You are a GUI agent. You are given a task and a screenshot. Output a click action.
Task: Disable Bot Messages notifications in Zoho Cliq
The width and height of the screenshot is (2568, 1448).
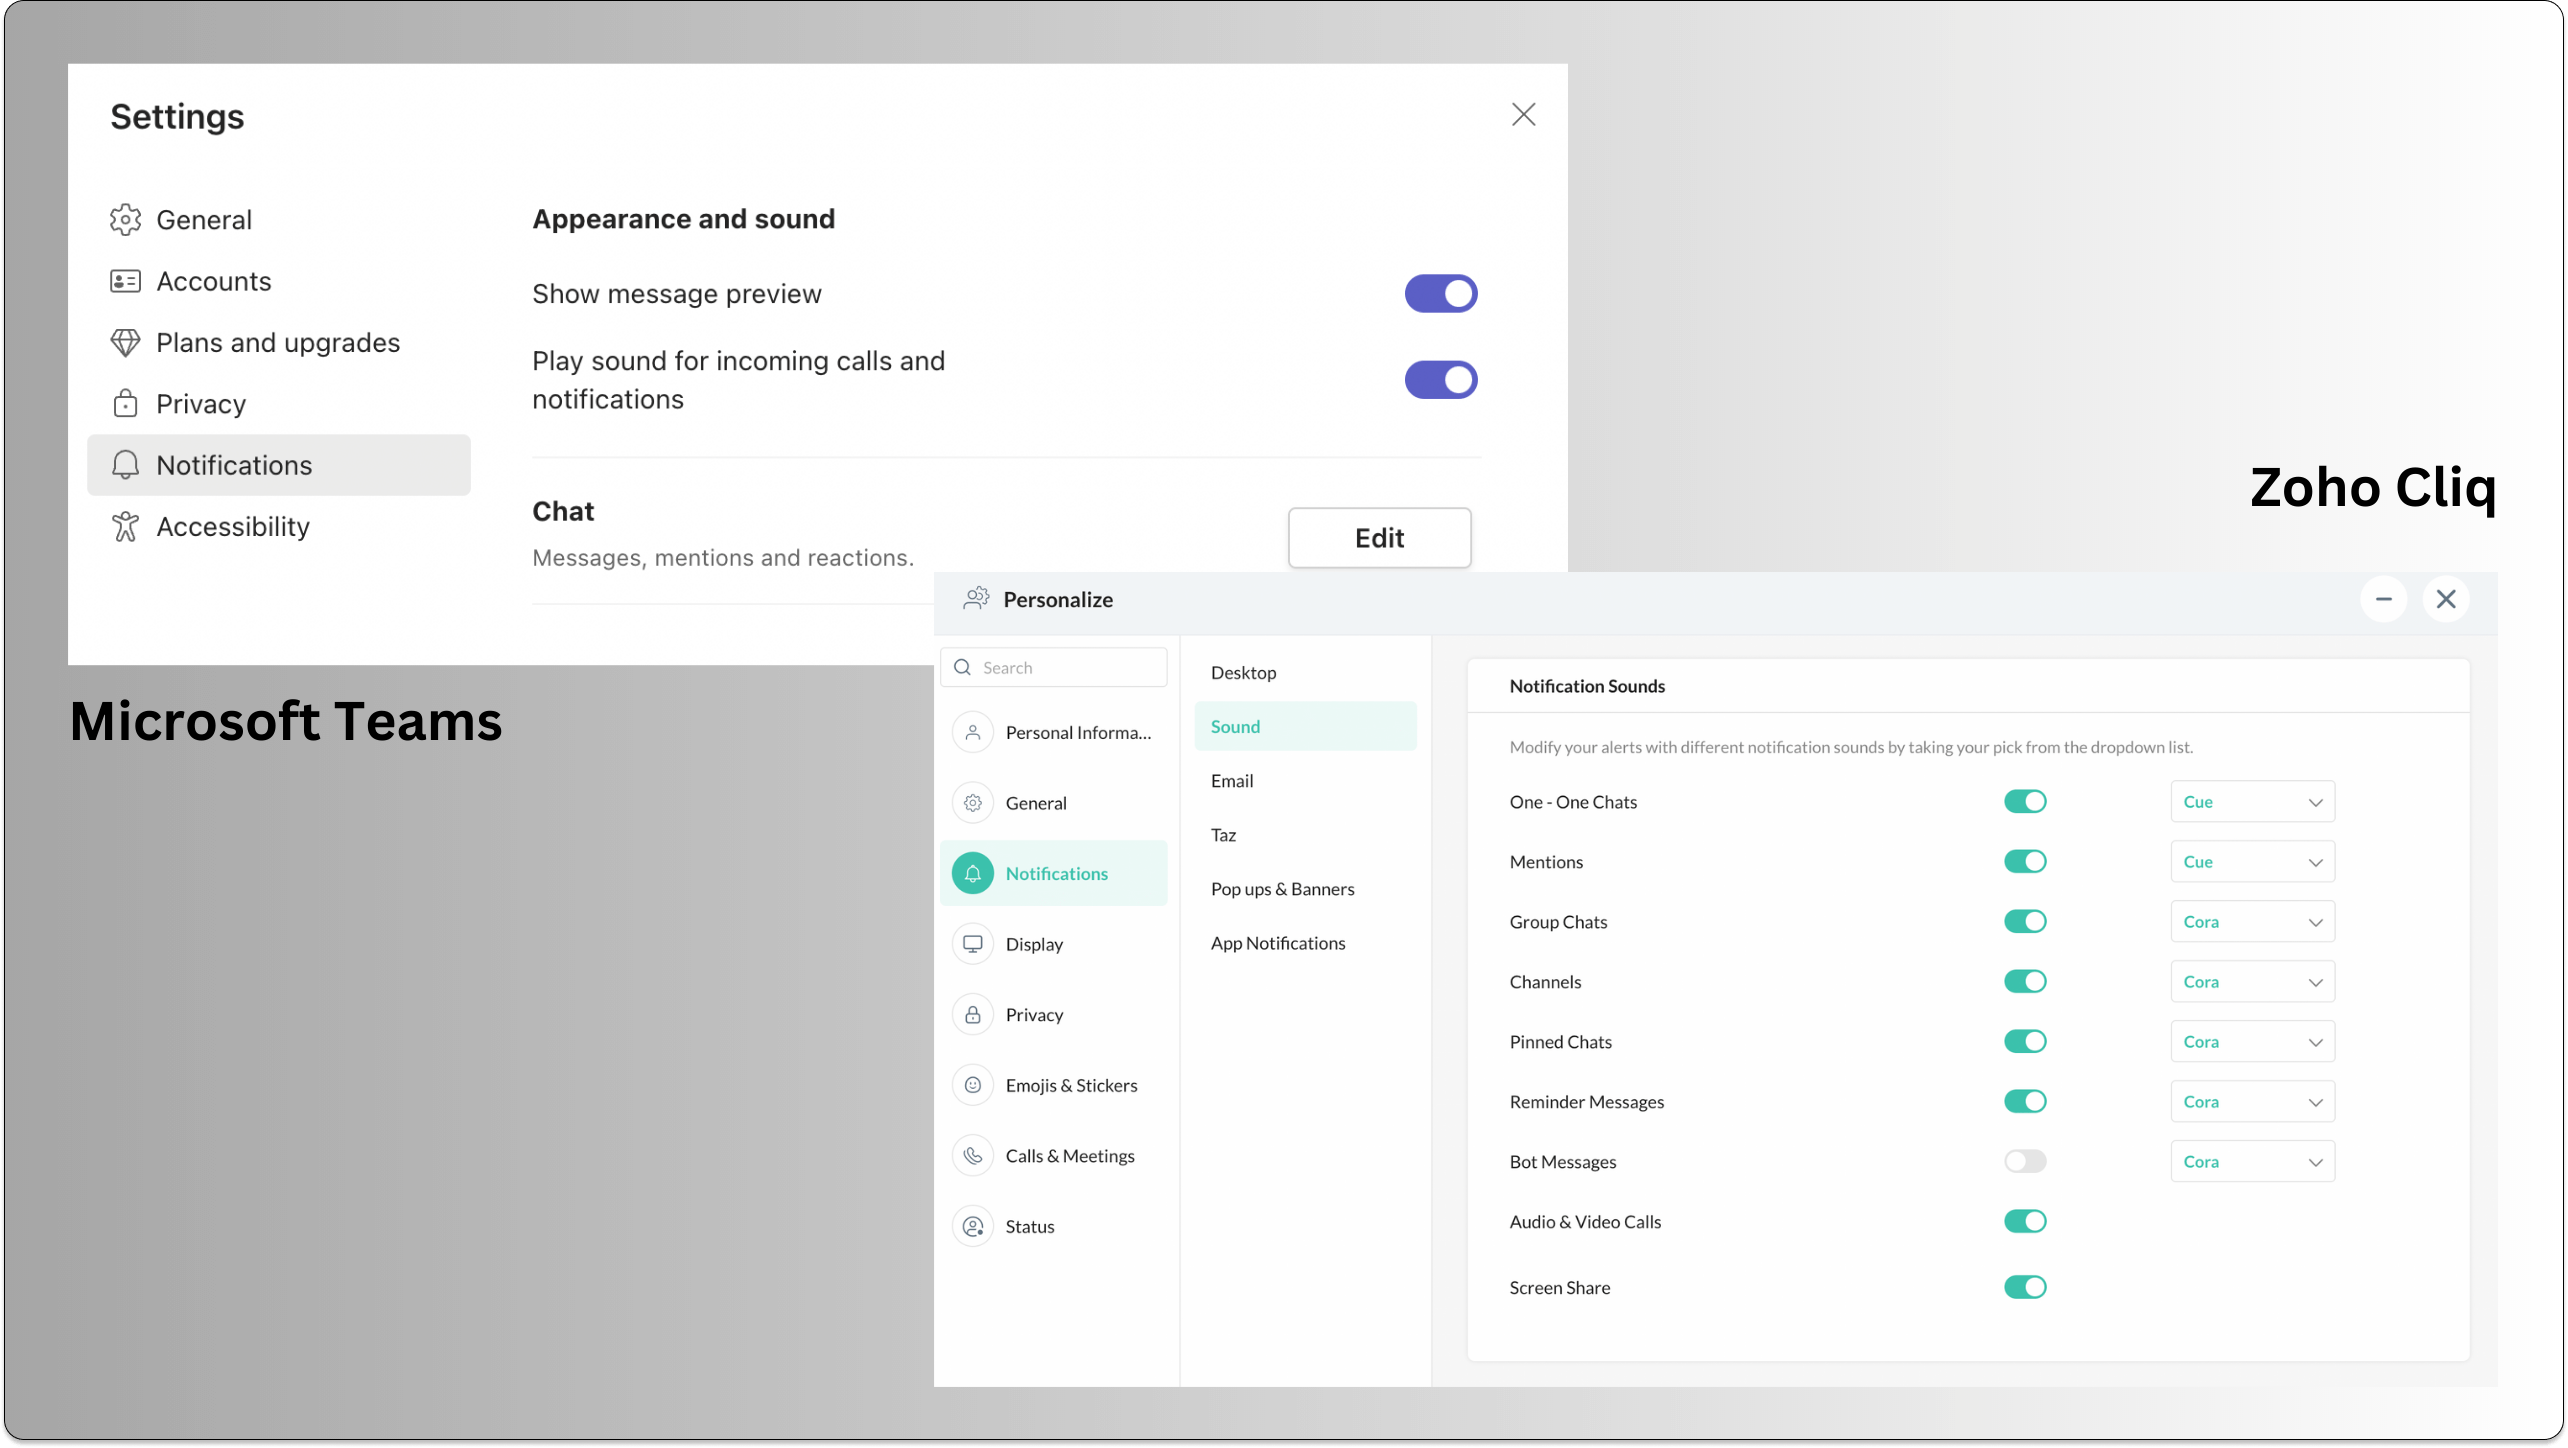point(2025,1161)
